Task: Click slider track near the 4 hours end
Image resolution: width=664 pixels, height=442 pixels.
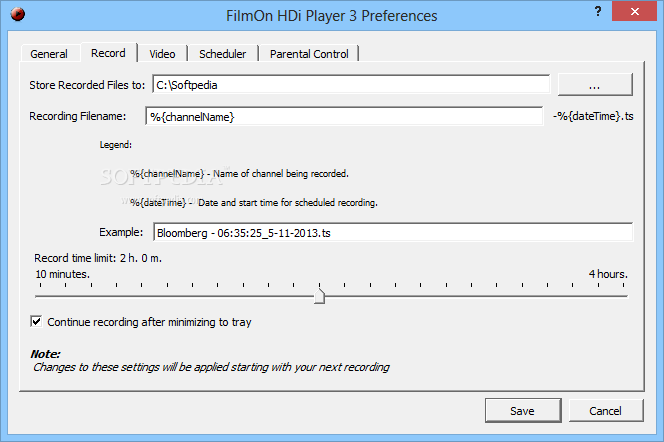Action: (x=612, y=296)
